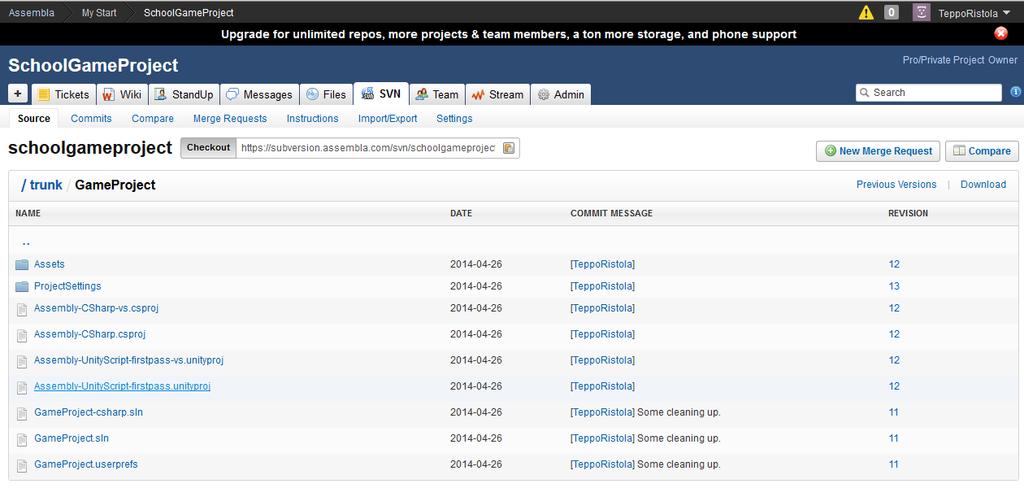Click the file icon beside Assembly-CSharp-vs.csproj
Image resolution: width=1024 pixels, height=488 pixels.
[22, 309]
